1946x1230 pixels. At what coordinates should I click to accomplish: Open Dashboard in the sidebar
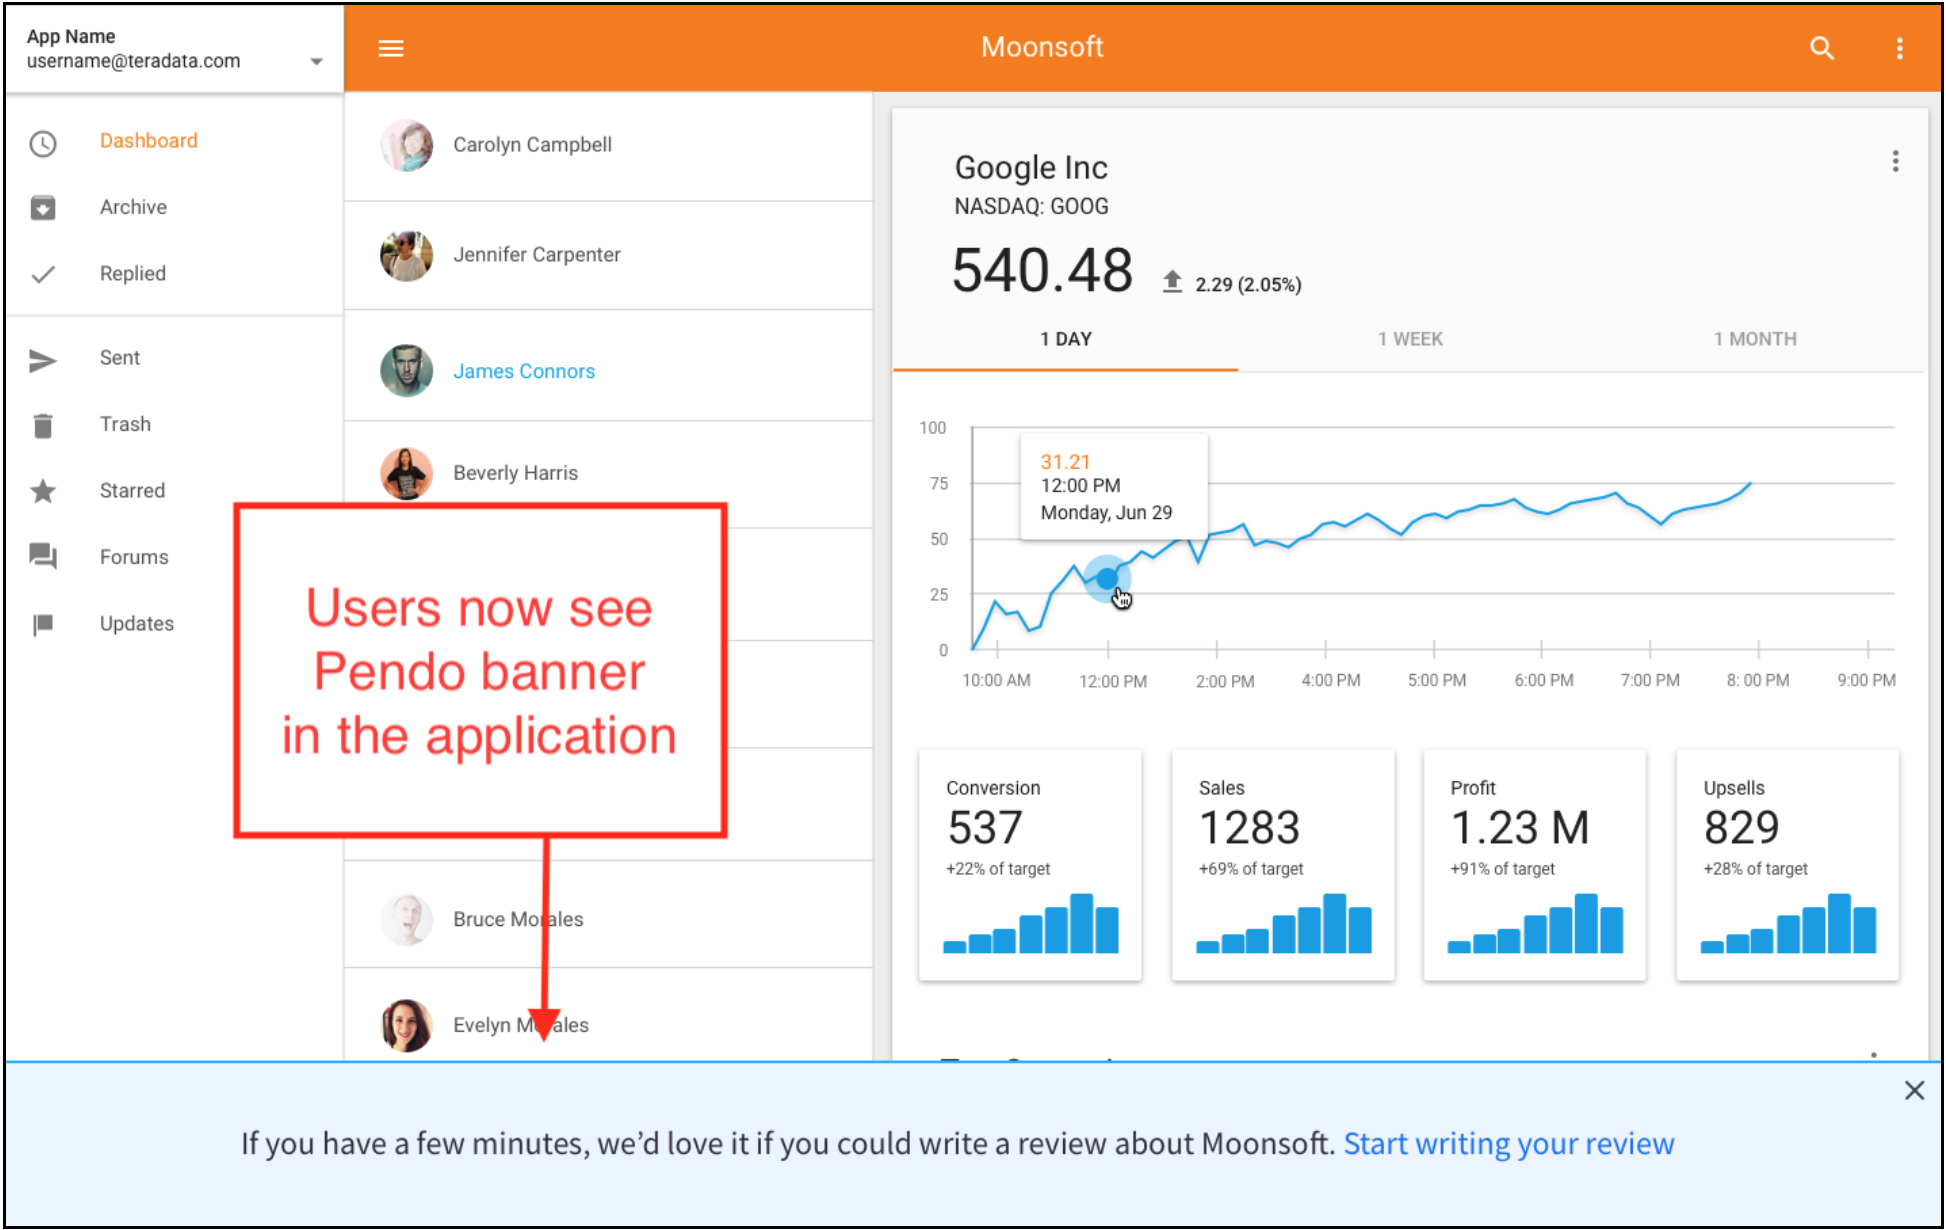click(x=149, y=141)
